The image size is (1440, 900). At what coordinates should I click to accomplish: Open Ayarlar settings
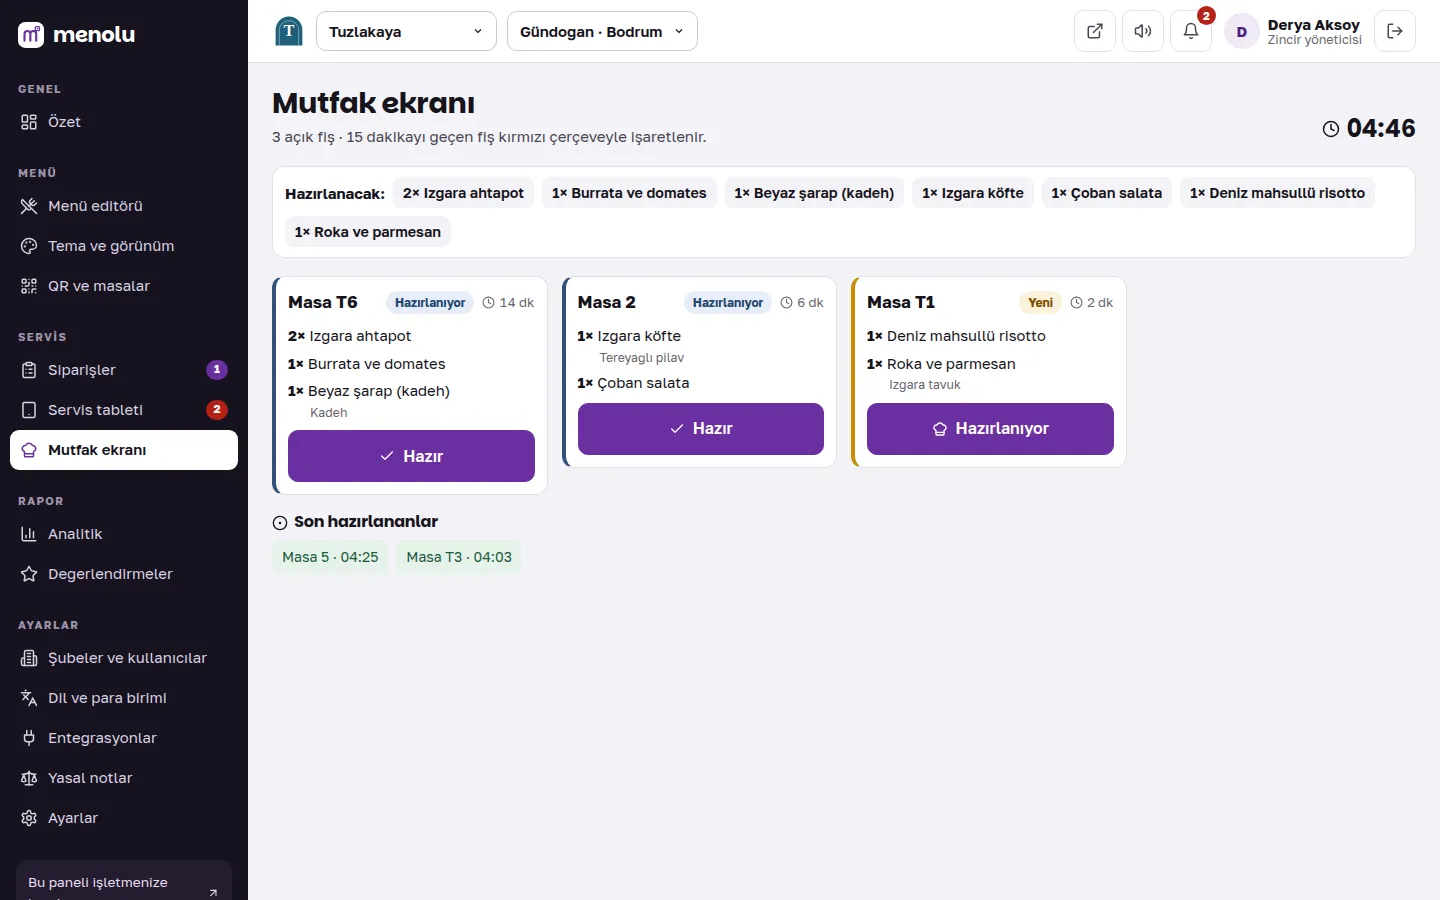(124, 818)
